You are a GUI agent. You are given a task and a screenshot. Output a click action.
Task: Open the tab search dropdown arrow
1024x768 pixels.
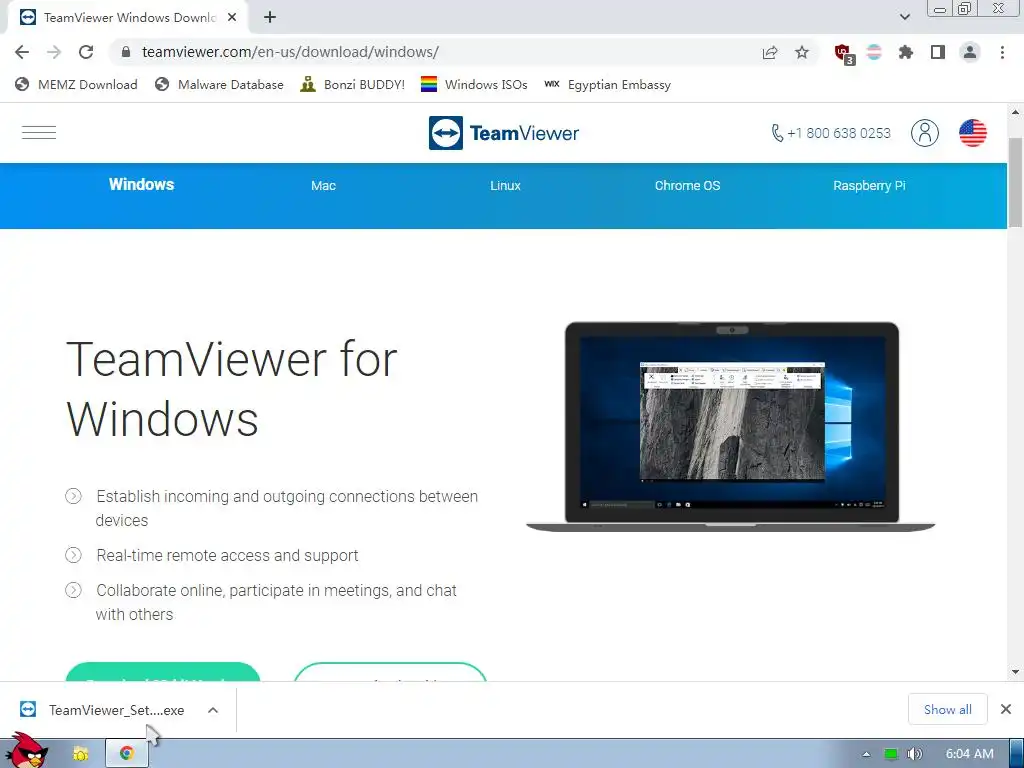click(904, 17)
